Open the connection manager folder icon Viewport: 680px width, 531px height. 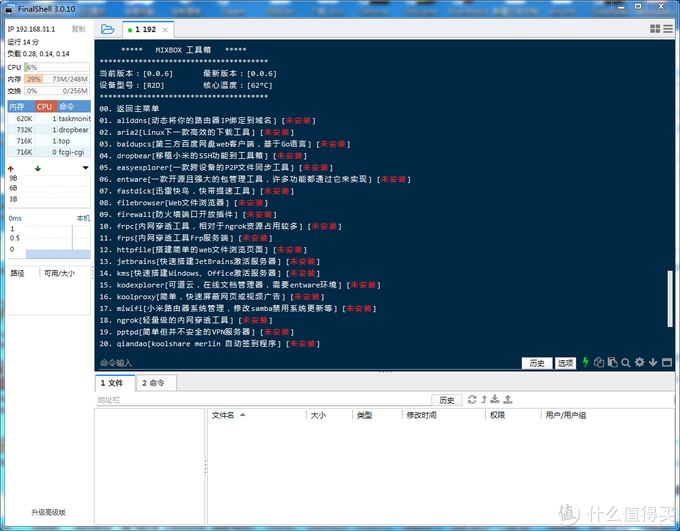pyautogui.click(x=108, y=28)
